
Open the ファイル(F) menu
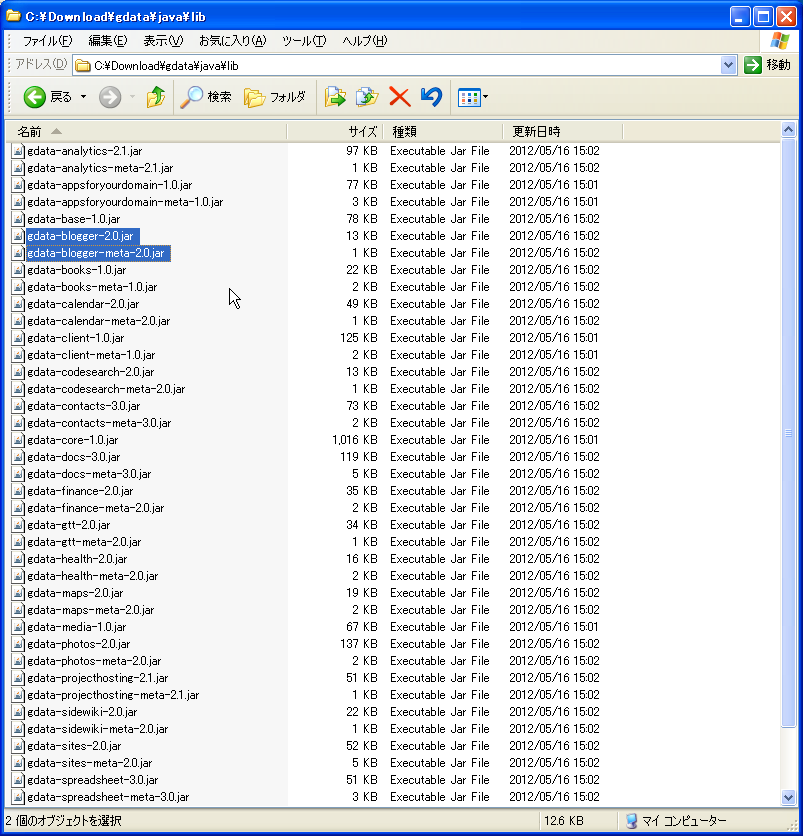pos(47,41)
